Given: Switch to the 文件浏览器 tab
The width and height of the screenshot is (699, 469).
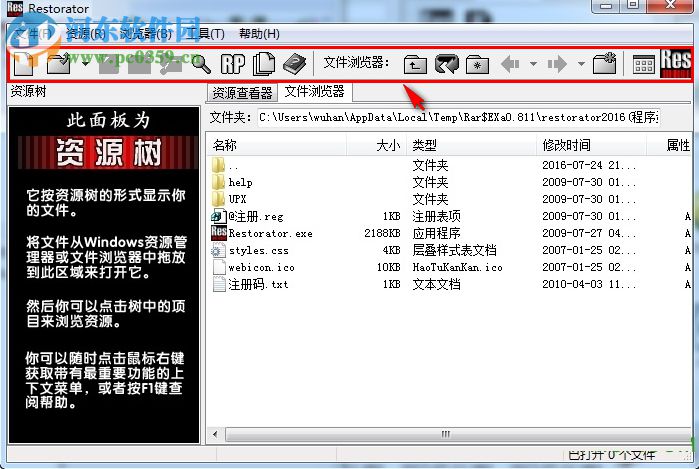Looking at the screenshot, I should coord(315,92).
